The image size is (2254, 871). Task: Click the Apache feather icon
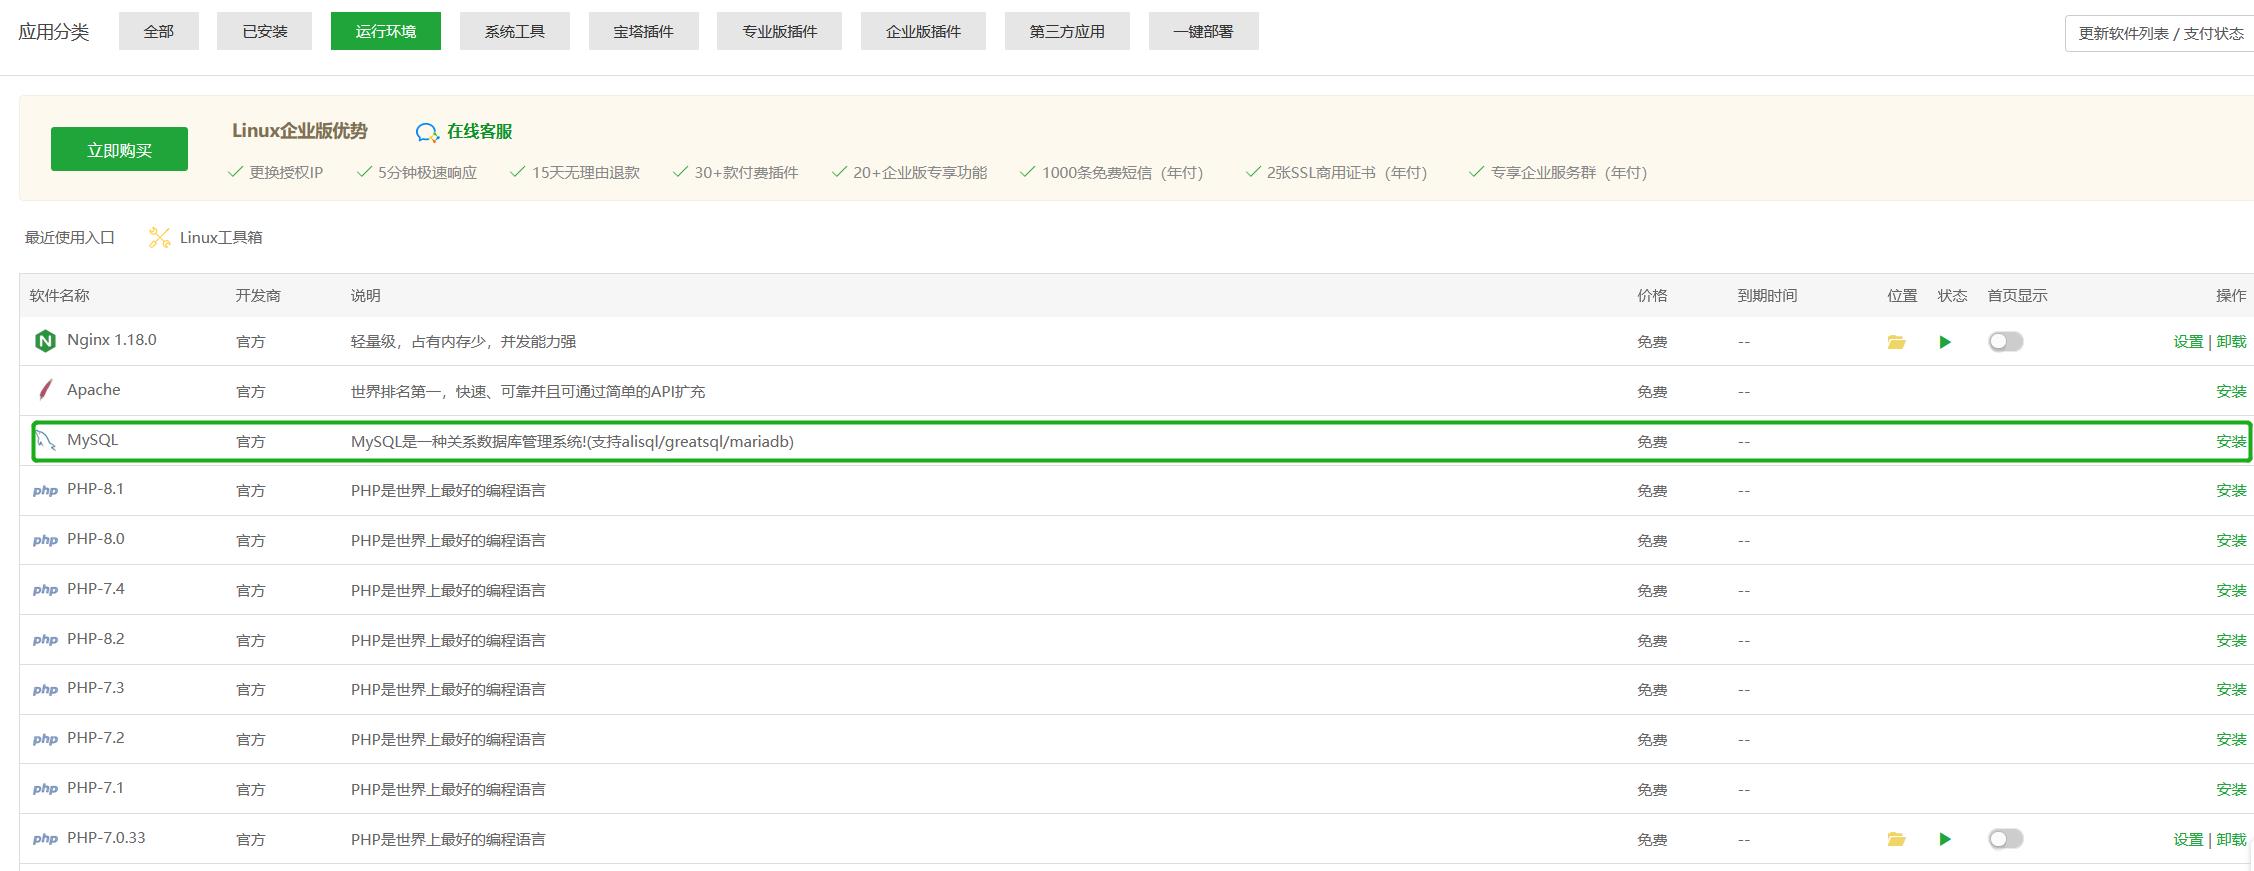pyautogui.click(x=45, y=390)
